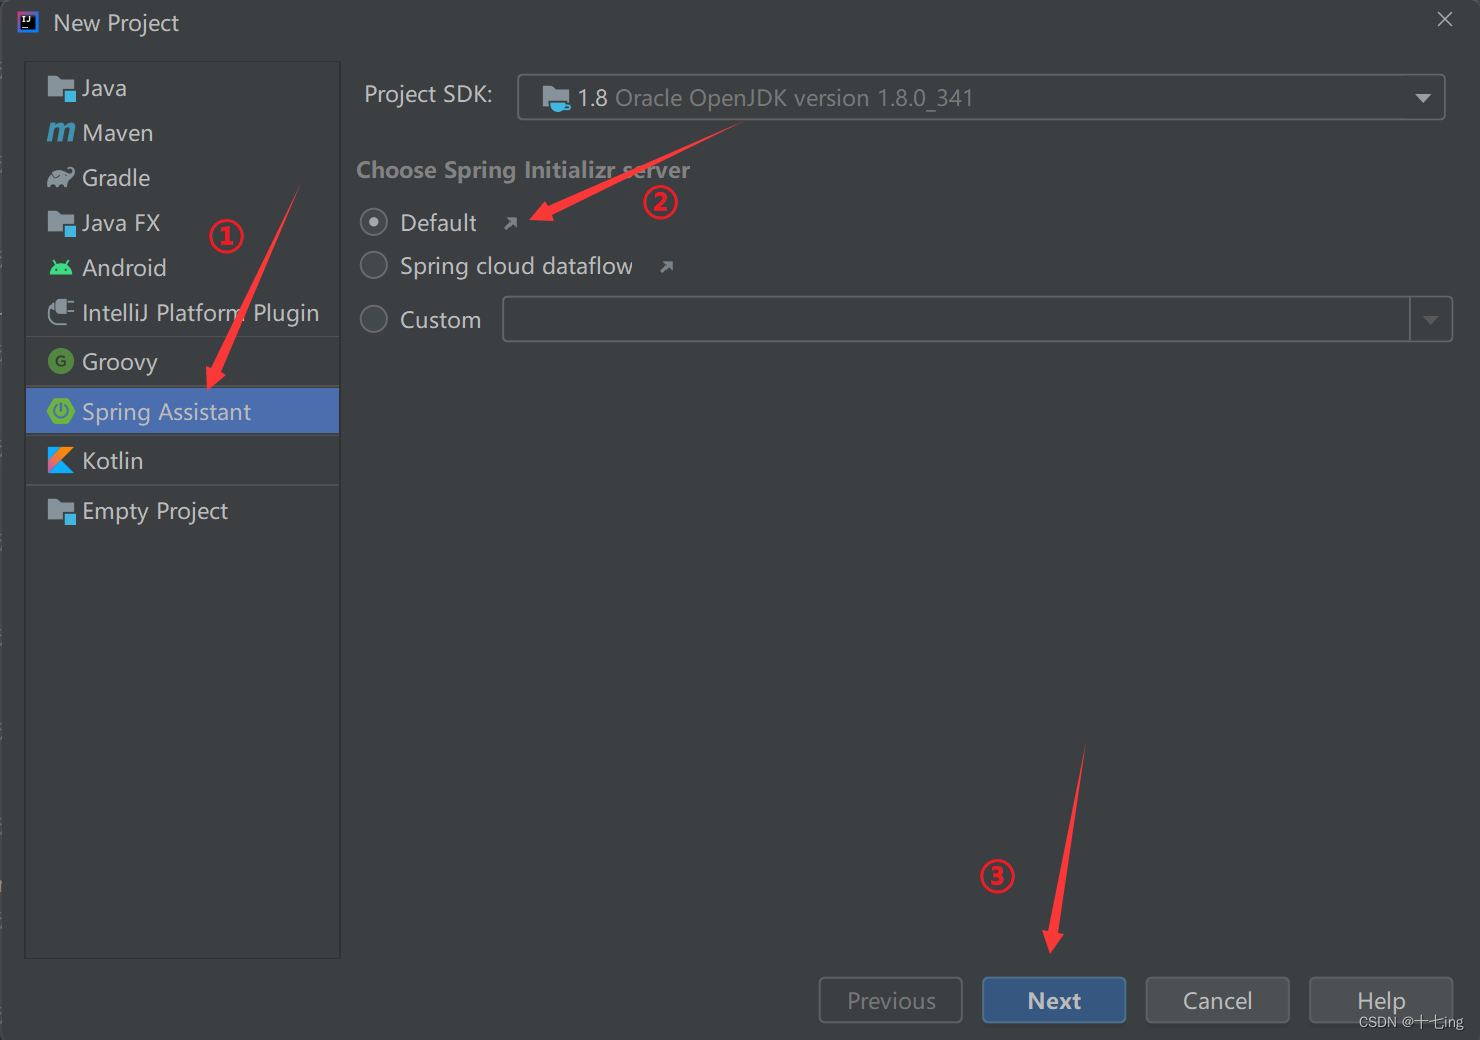Choose Spring Assistant project type
The image size is (1480, 1040).
click(183, 411)
